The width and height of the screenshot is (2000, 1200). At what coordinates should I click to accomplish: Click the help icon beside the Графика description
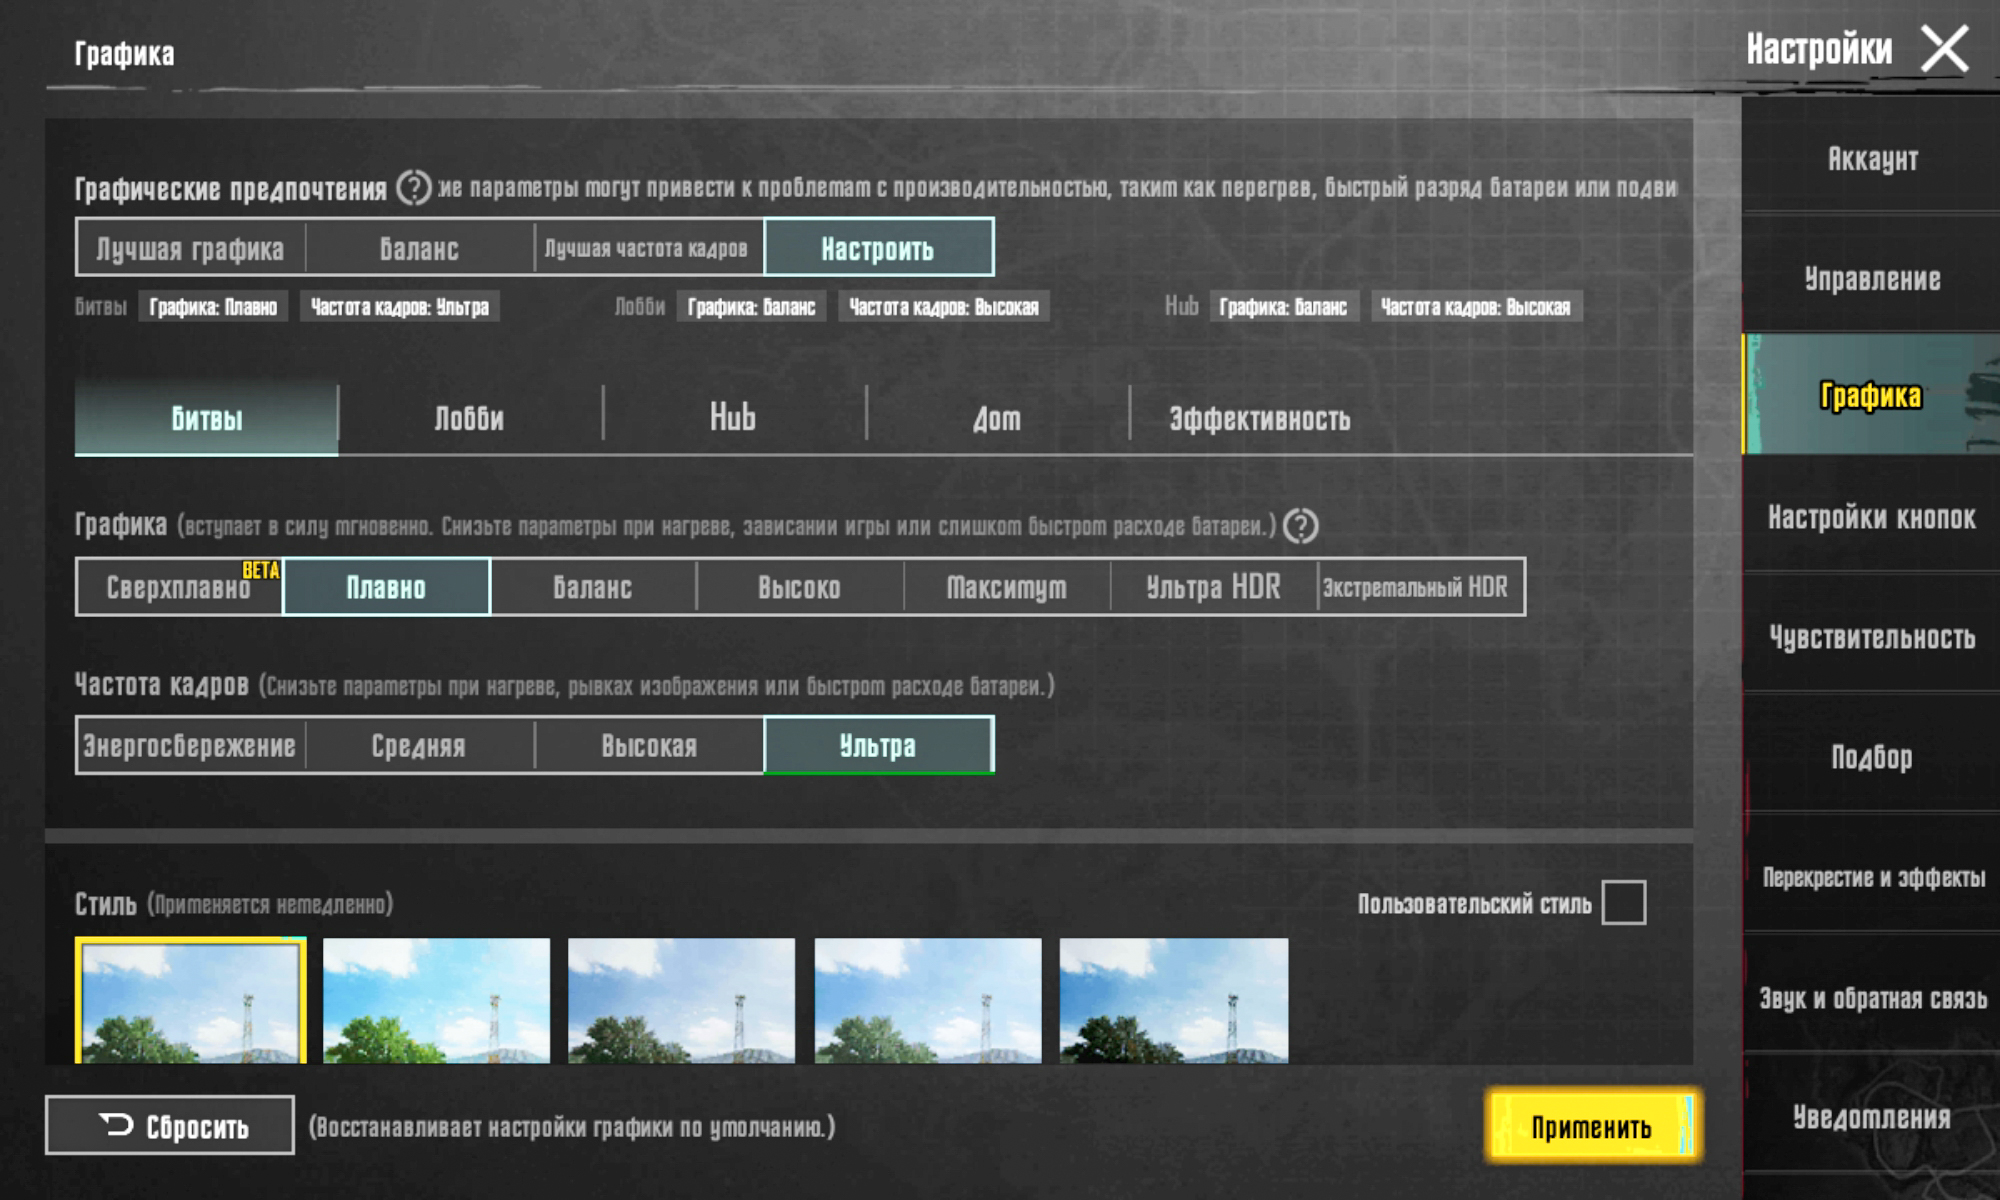click(1300, 526)
